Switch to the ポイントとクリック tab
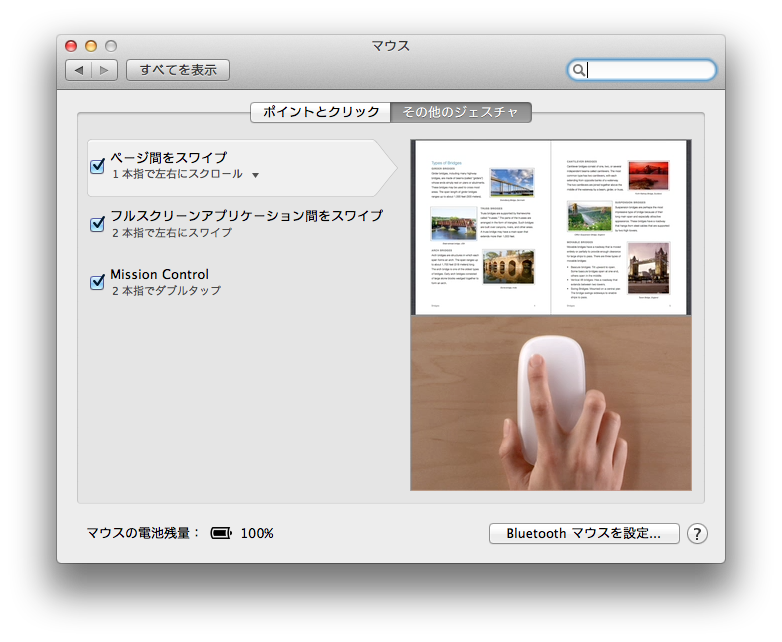 (x=321, y=112)
